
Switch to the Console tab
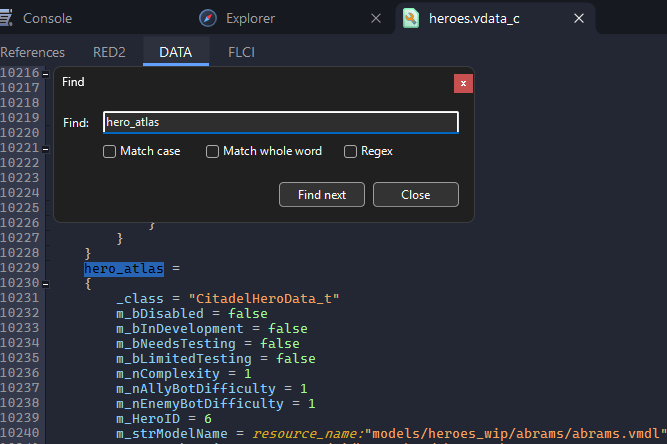coord(47,18)
